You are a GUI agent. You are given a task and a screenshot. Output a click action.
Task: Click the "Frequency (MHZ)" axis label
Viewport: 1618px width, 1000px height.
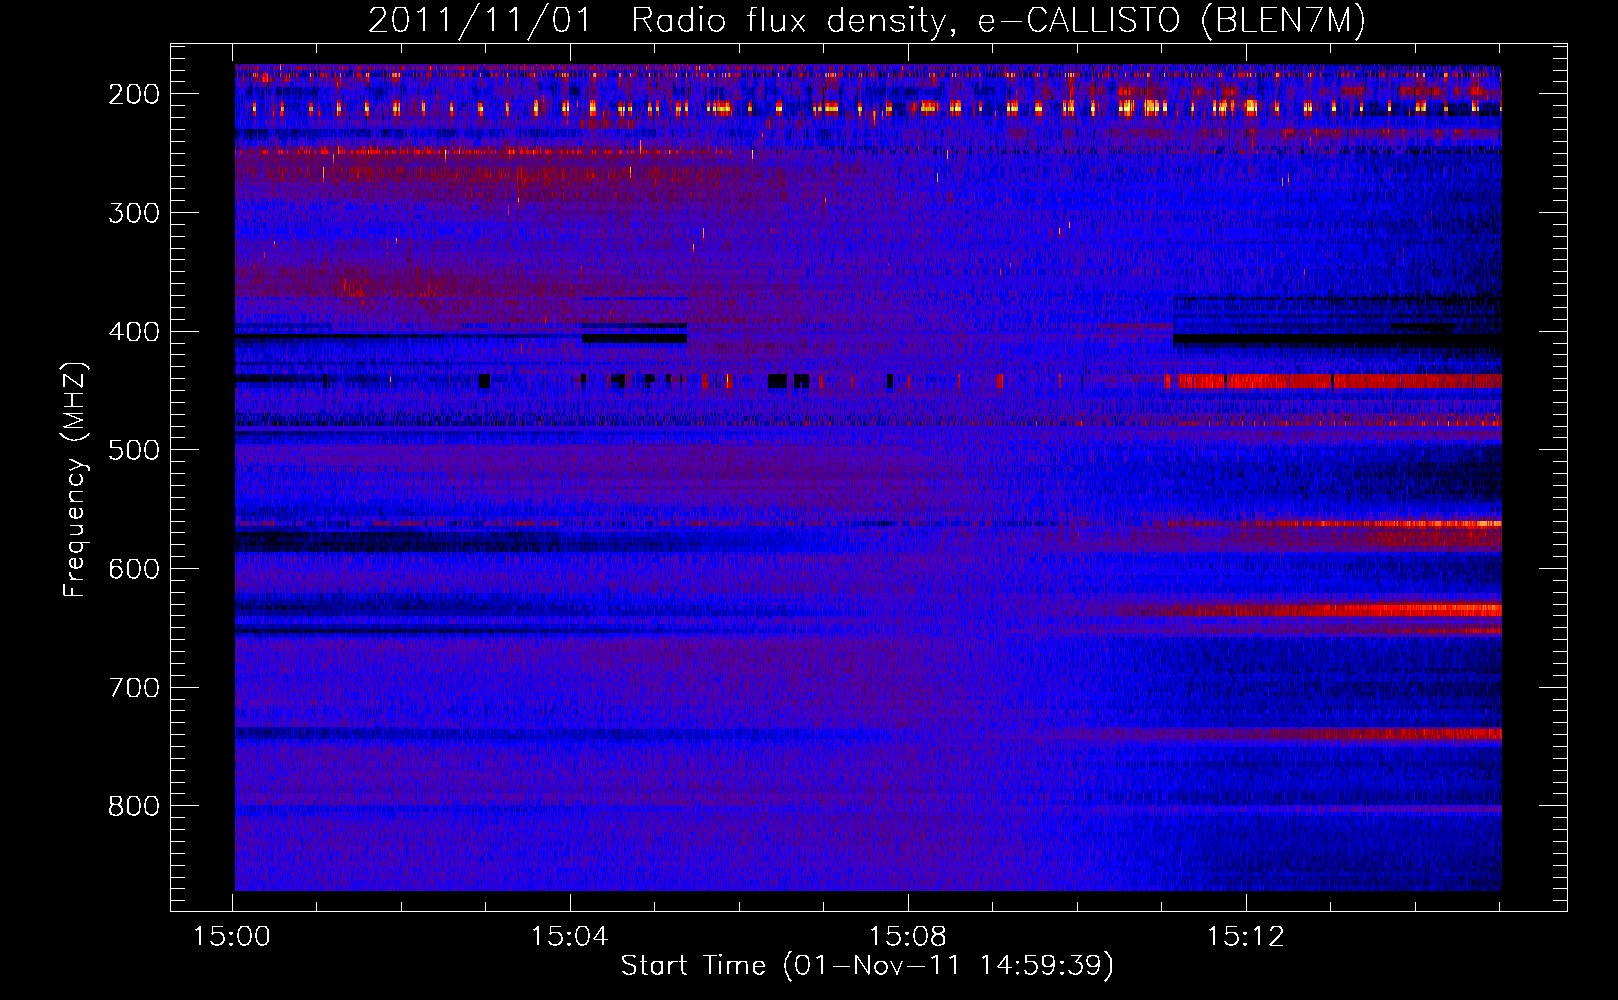click(x=75, y=479)
